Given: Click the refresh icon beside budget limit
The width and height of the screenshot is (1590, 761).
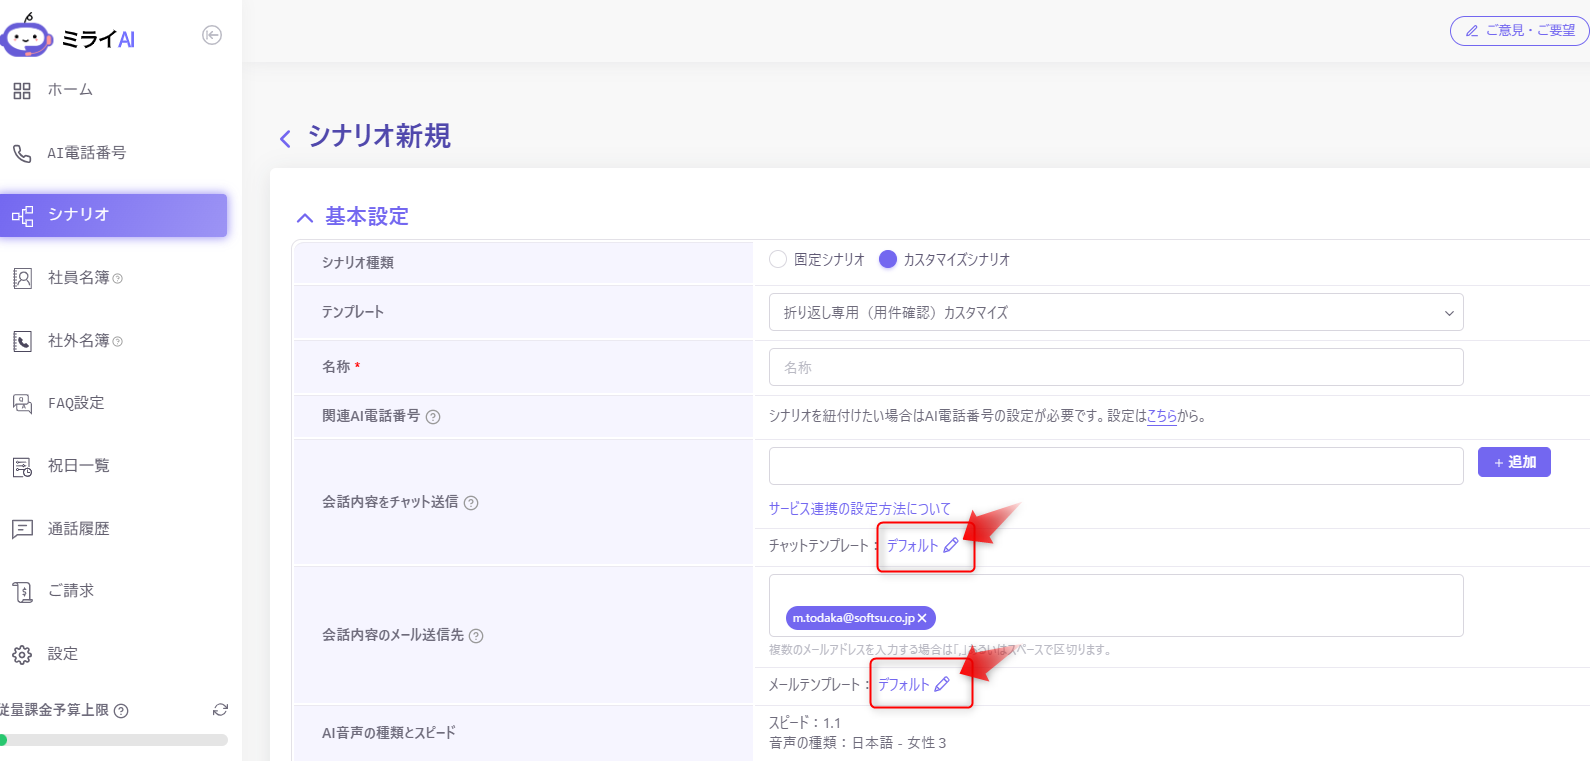Looking at the screenshot, I should pyautogui.click(x=220, y=710).
